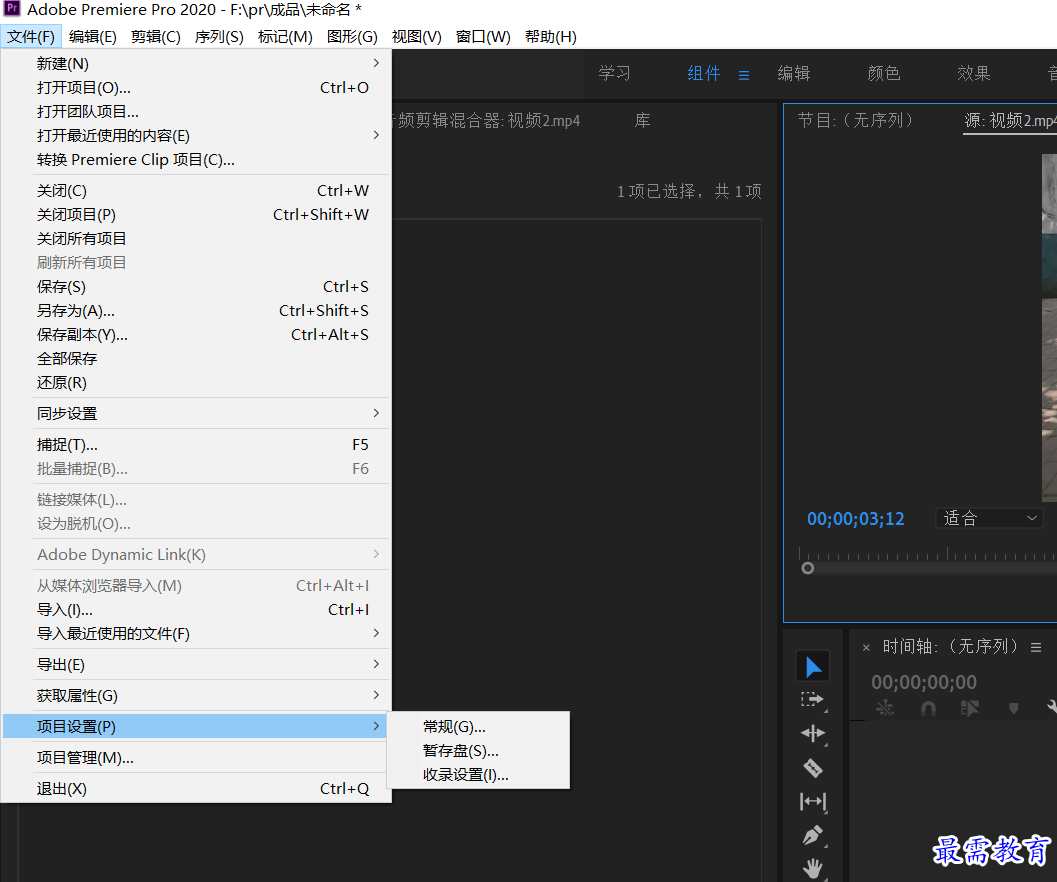Viewport: 1057px width, 882px height.
Task: Select the Razor tool
Action: click(813, 767)
